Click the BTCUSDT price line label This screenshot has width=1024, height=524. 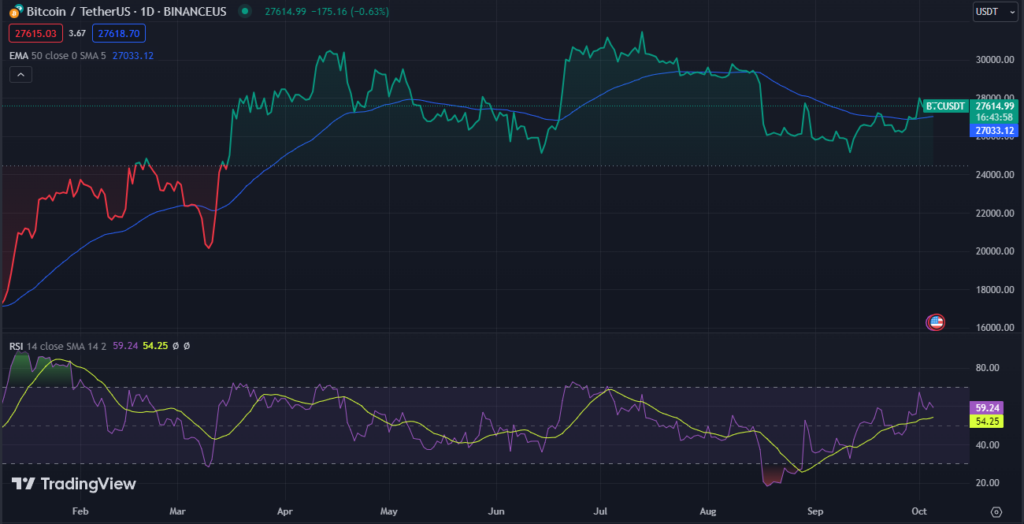(946, 105)
